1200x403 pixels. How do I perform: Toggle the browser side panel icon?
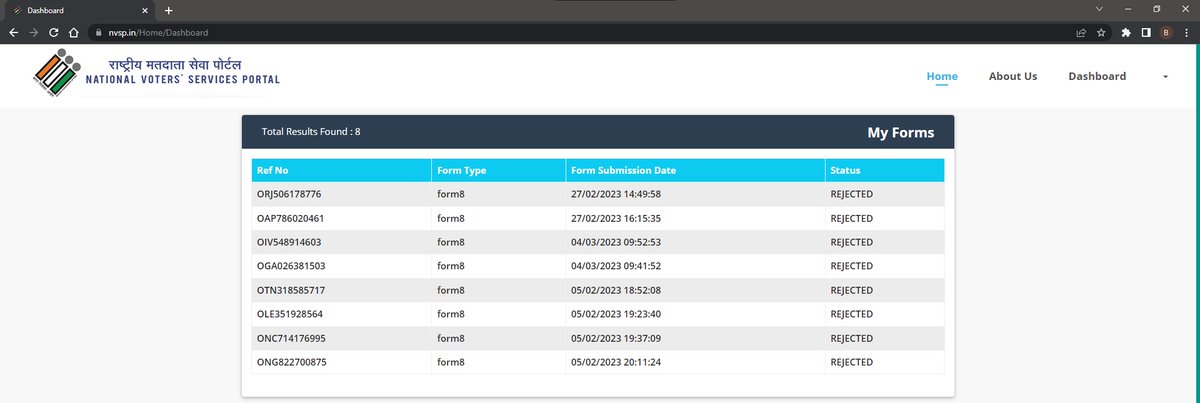[x=1146, y=32]
